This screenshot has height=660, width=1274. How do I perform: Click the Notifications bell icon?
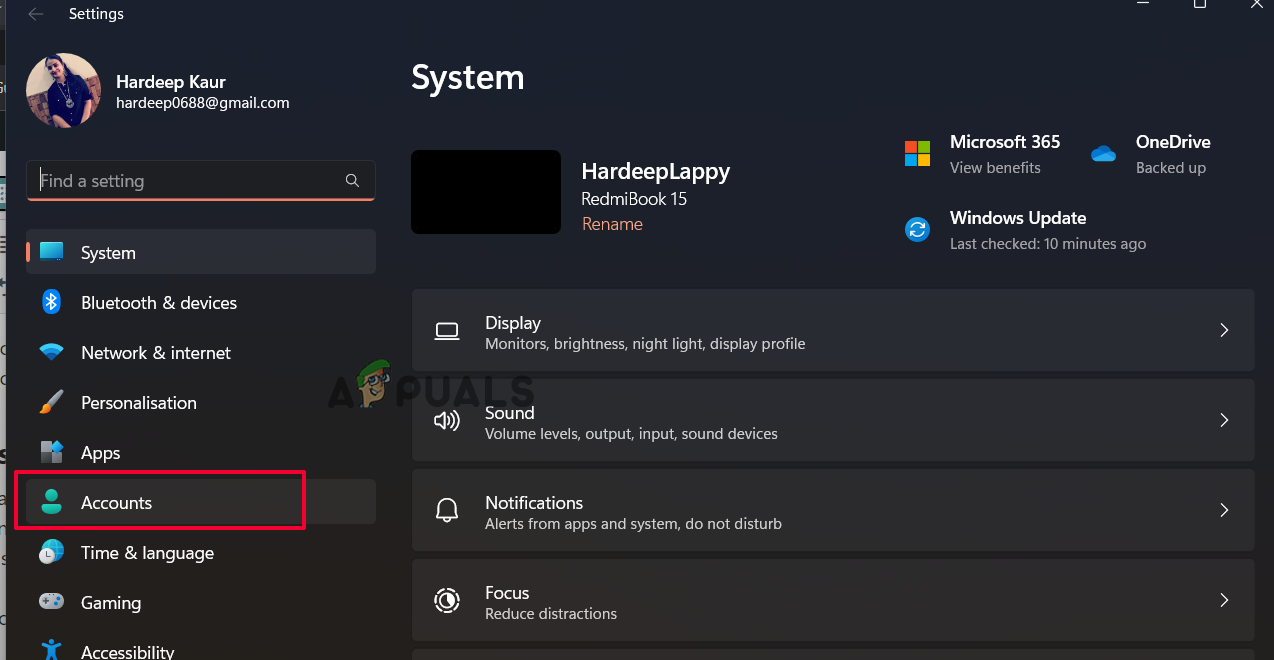coord(447,510)
